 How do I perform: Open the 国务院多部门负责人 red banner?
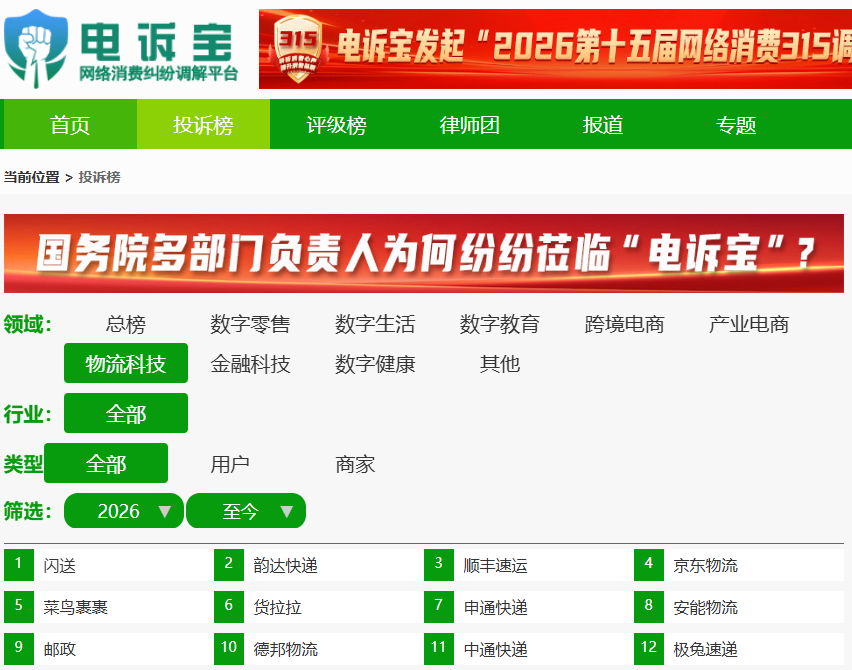point(424,253)
